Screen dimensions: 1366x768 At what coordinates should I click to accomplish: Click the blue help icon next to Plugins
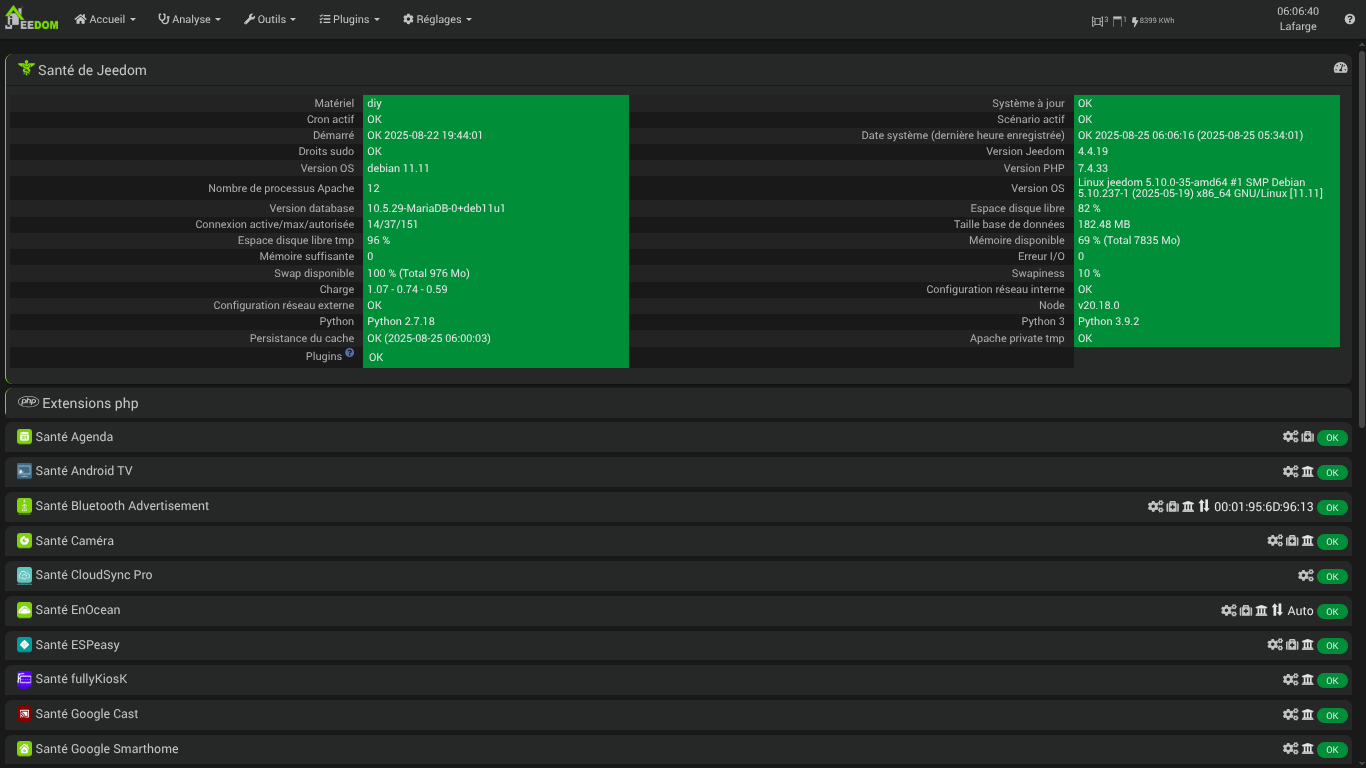pyautogui.click(x=350, y=353)
